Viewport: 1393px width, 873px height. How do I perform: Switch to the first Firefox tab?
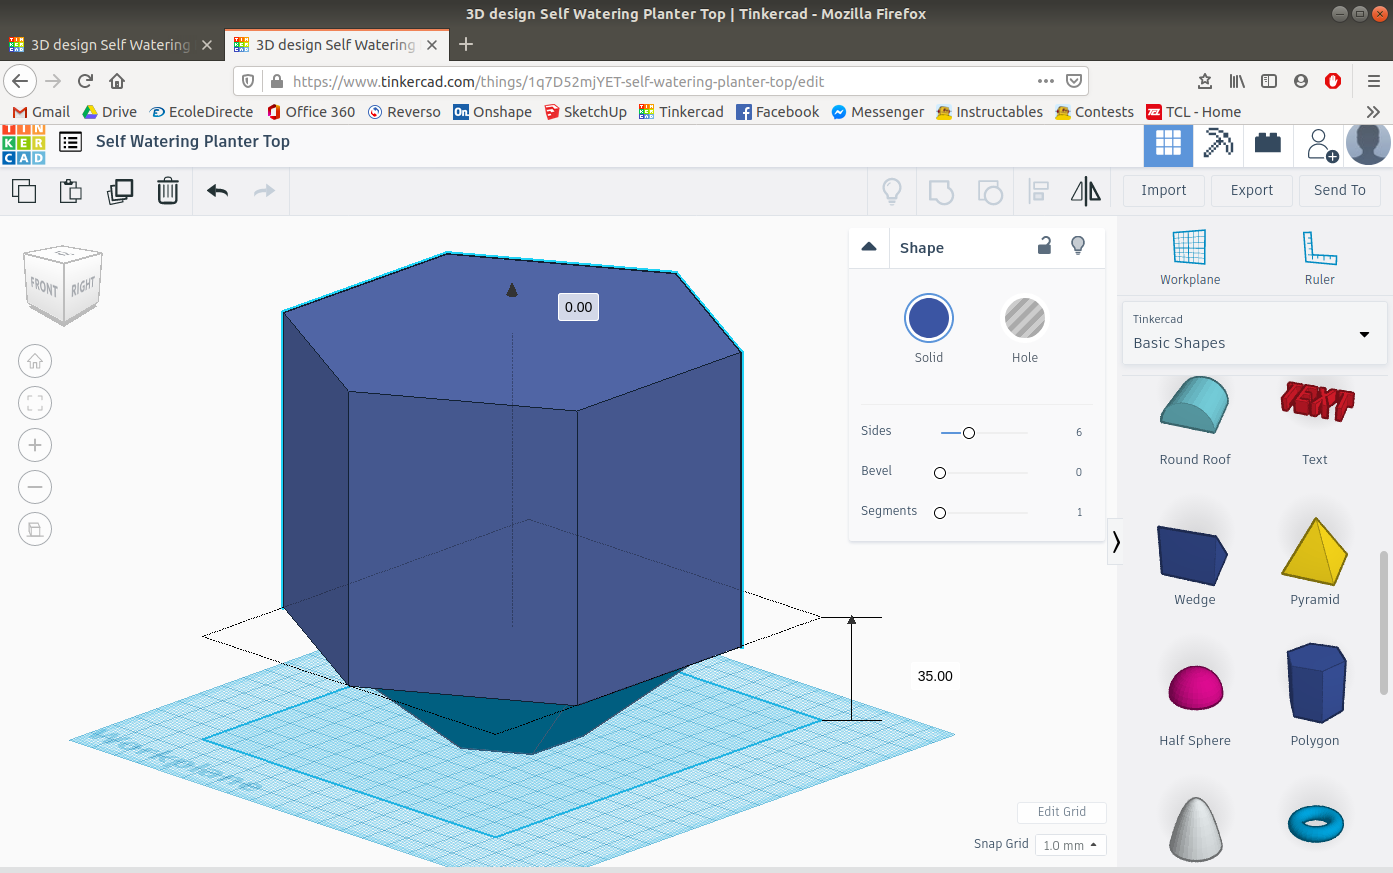111,45
